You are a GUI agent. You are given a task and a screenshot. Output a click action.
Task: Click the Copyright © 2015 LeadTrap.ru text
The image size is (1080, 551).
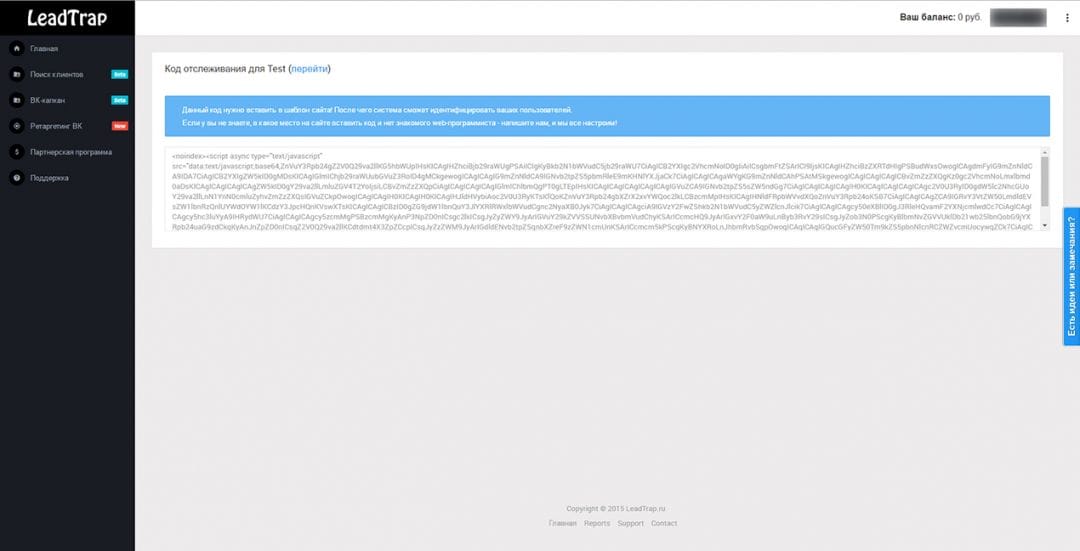point(616,509)
